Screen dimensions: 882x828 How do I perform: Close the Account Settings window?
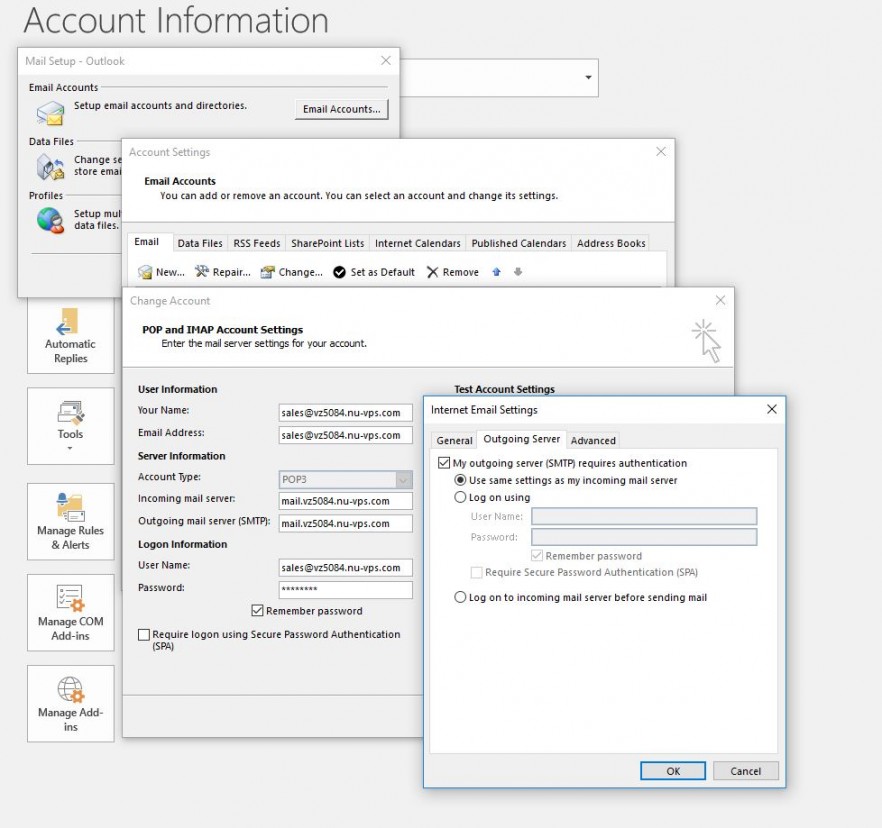[x=661, y=152]
